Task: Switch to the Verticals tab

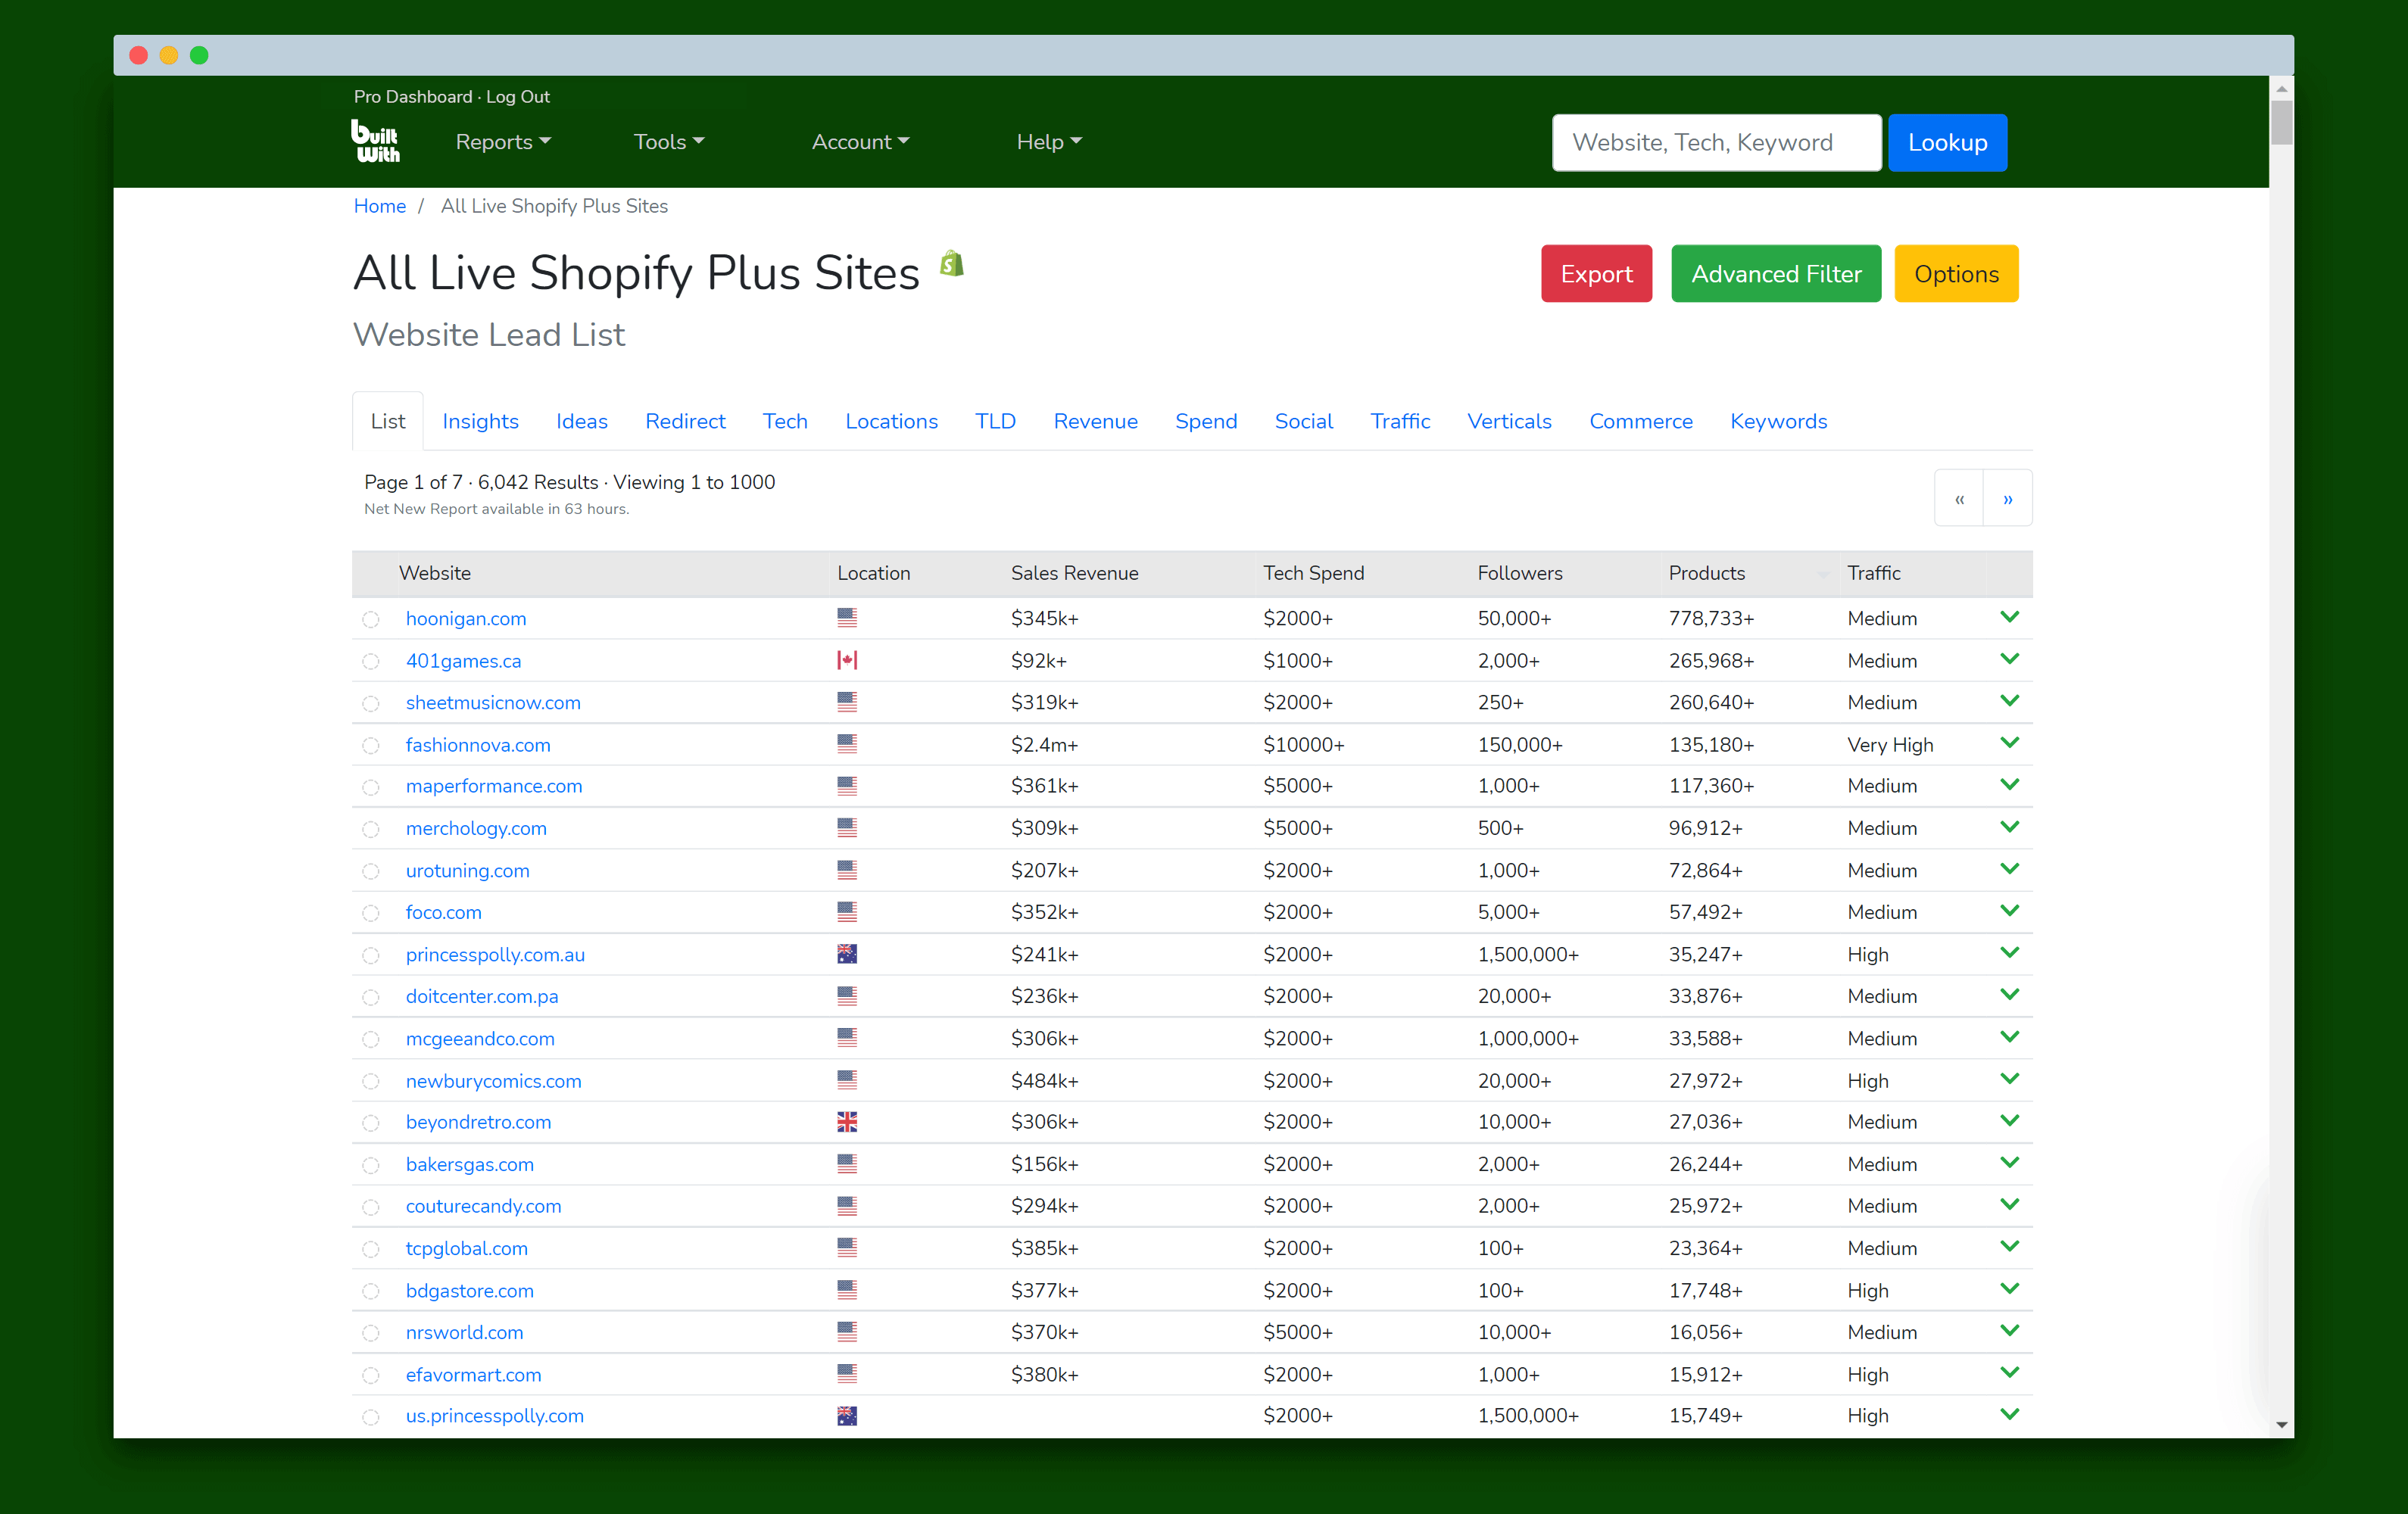Action: point(1509,421)
